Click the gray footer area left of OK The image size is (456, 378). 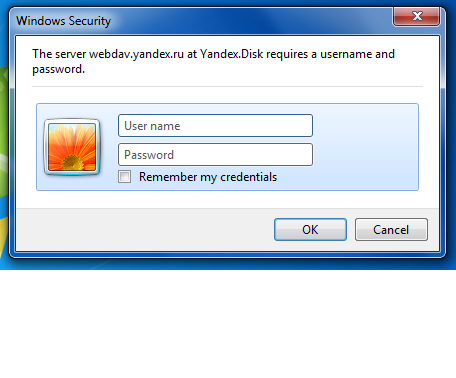[143, 229]
